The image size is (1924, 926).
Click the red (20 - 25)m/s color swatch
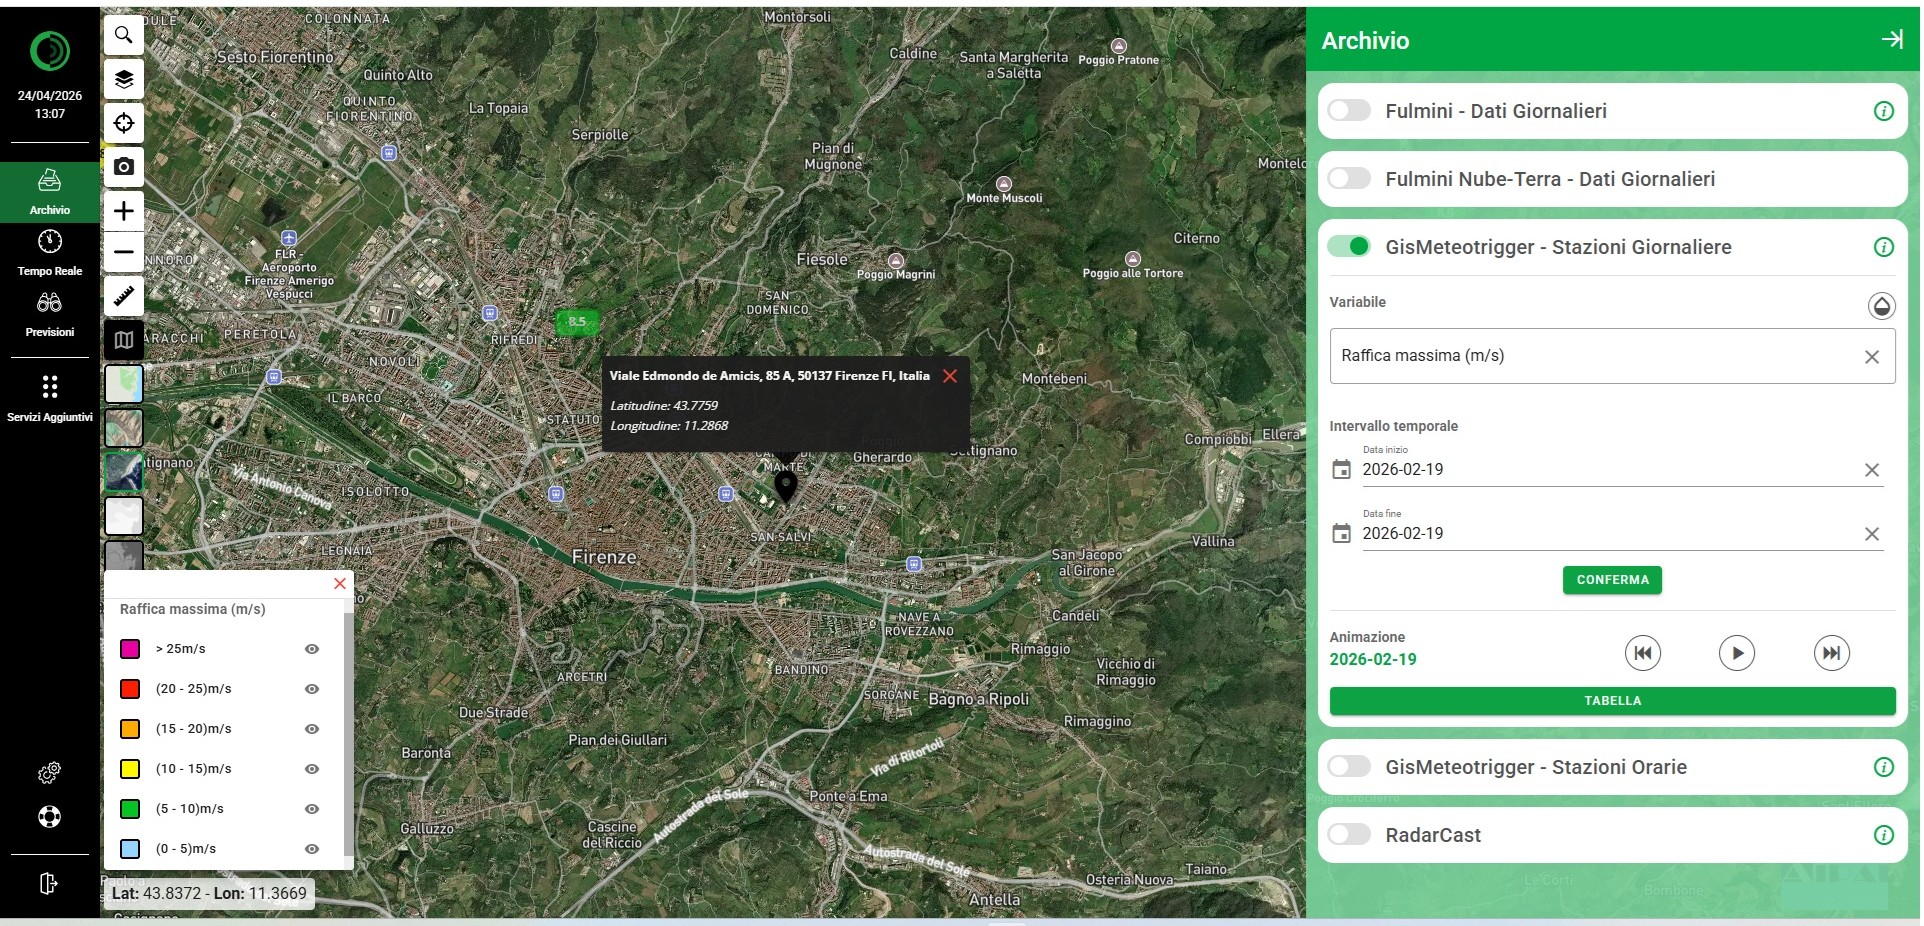(x=130, y=689)
